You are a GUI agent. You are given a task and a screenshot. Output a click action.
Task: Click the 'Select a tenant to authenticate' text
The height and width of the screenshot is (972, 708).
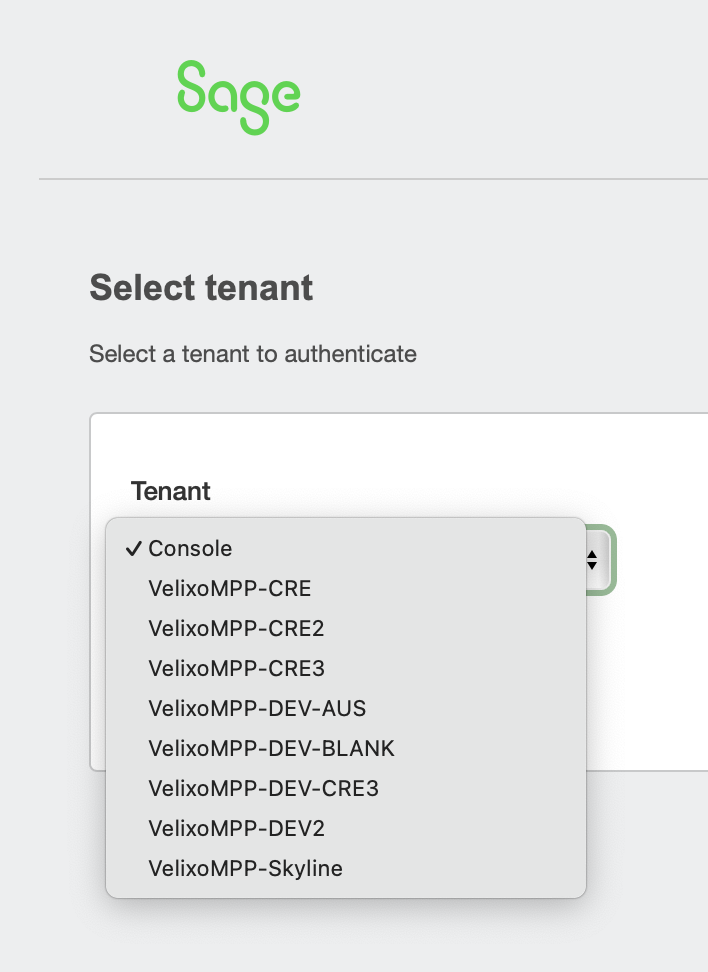click(253, 354)
